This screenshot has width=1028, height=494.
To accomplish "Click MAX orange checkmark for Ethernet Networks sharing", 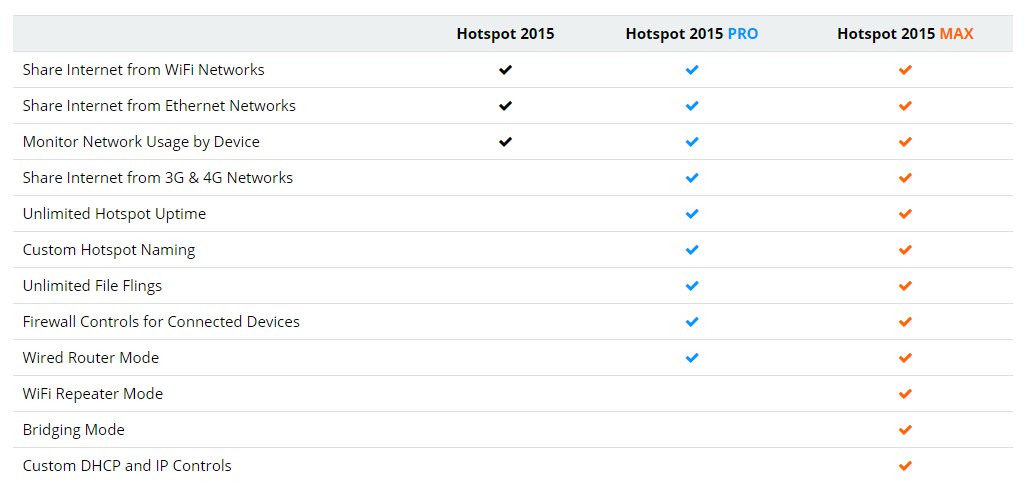I will pyautogui.click(x=905, y=106).
